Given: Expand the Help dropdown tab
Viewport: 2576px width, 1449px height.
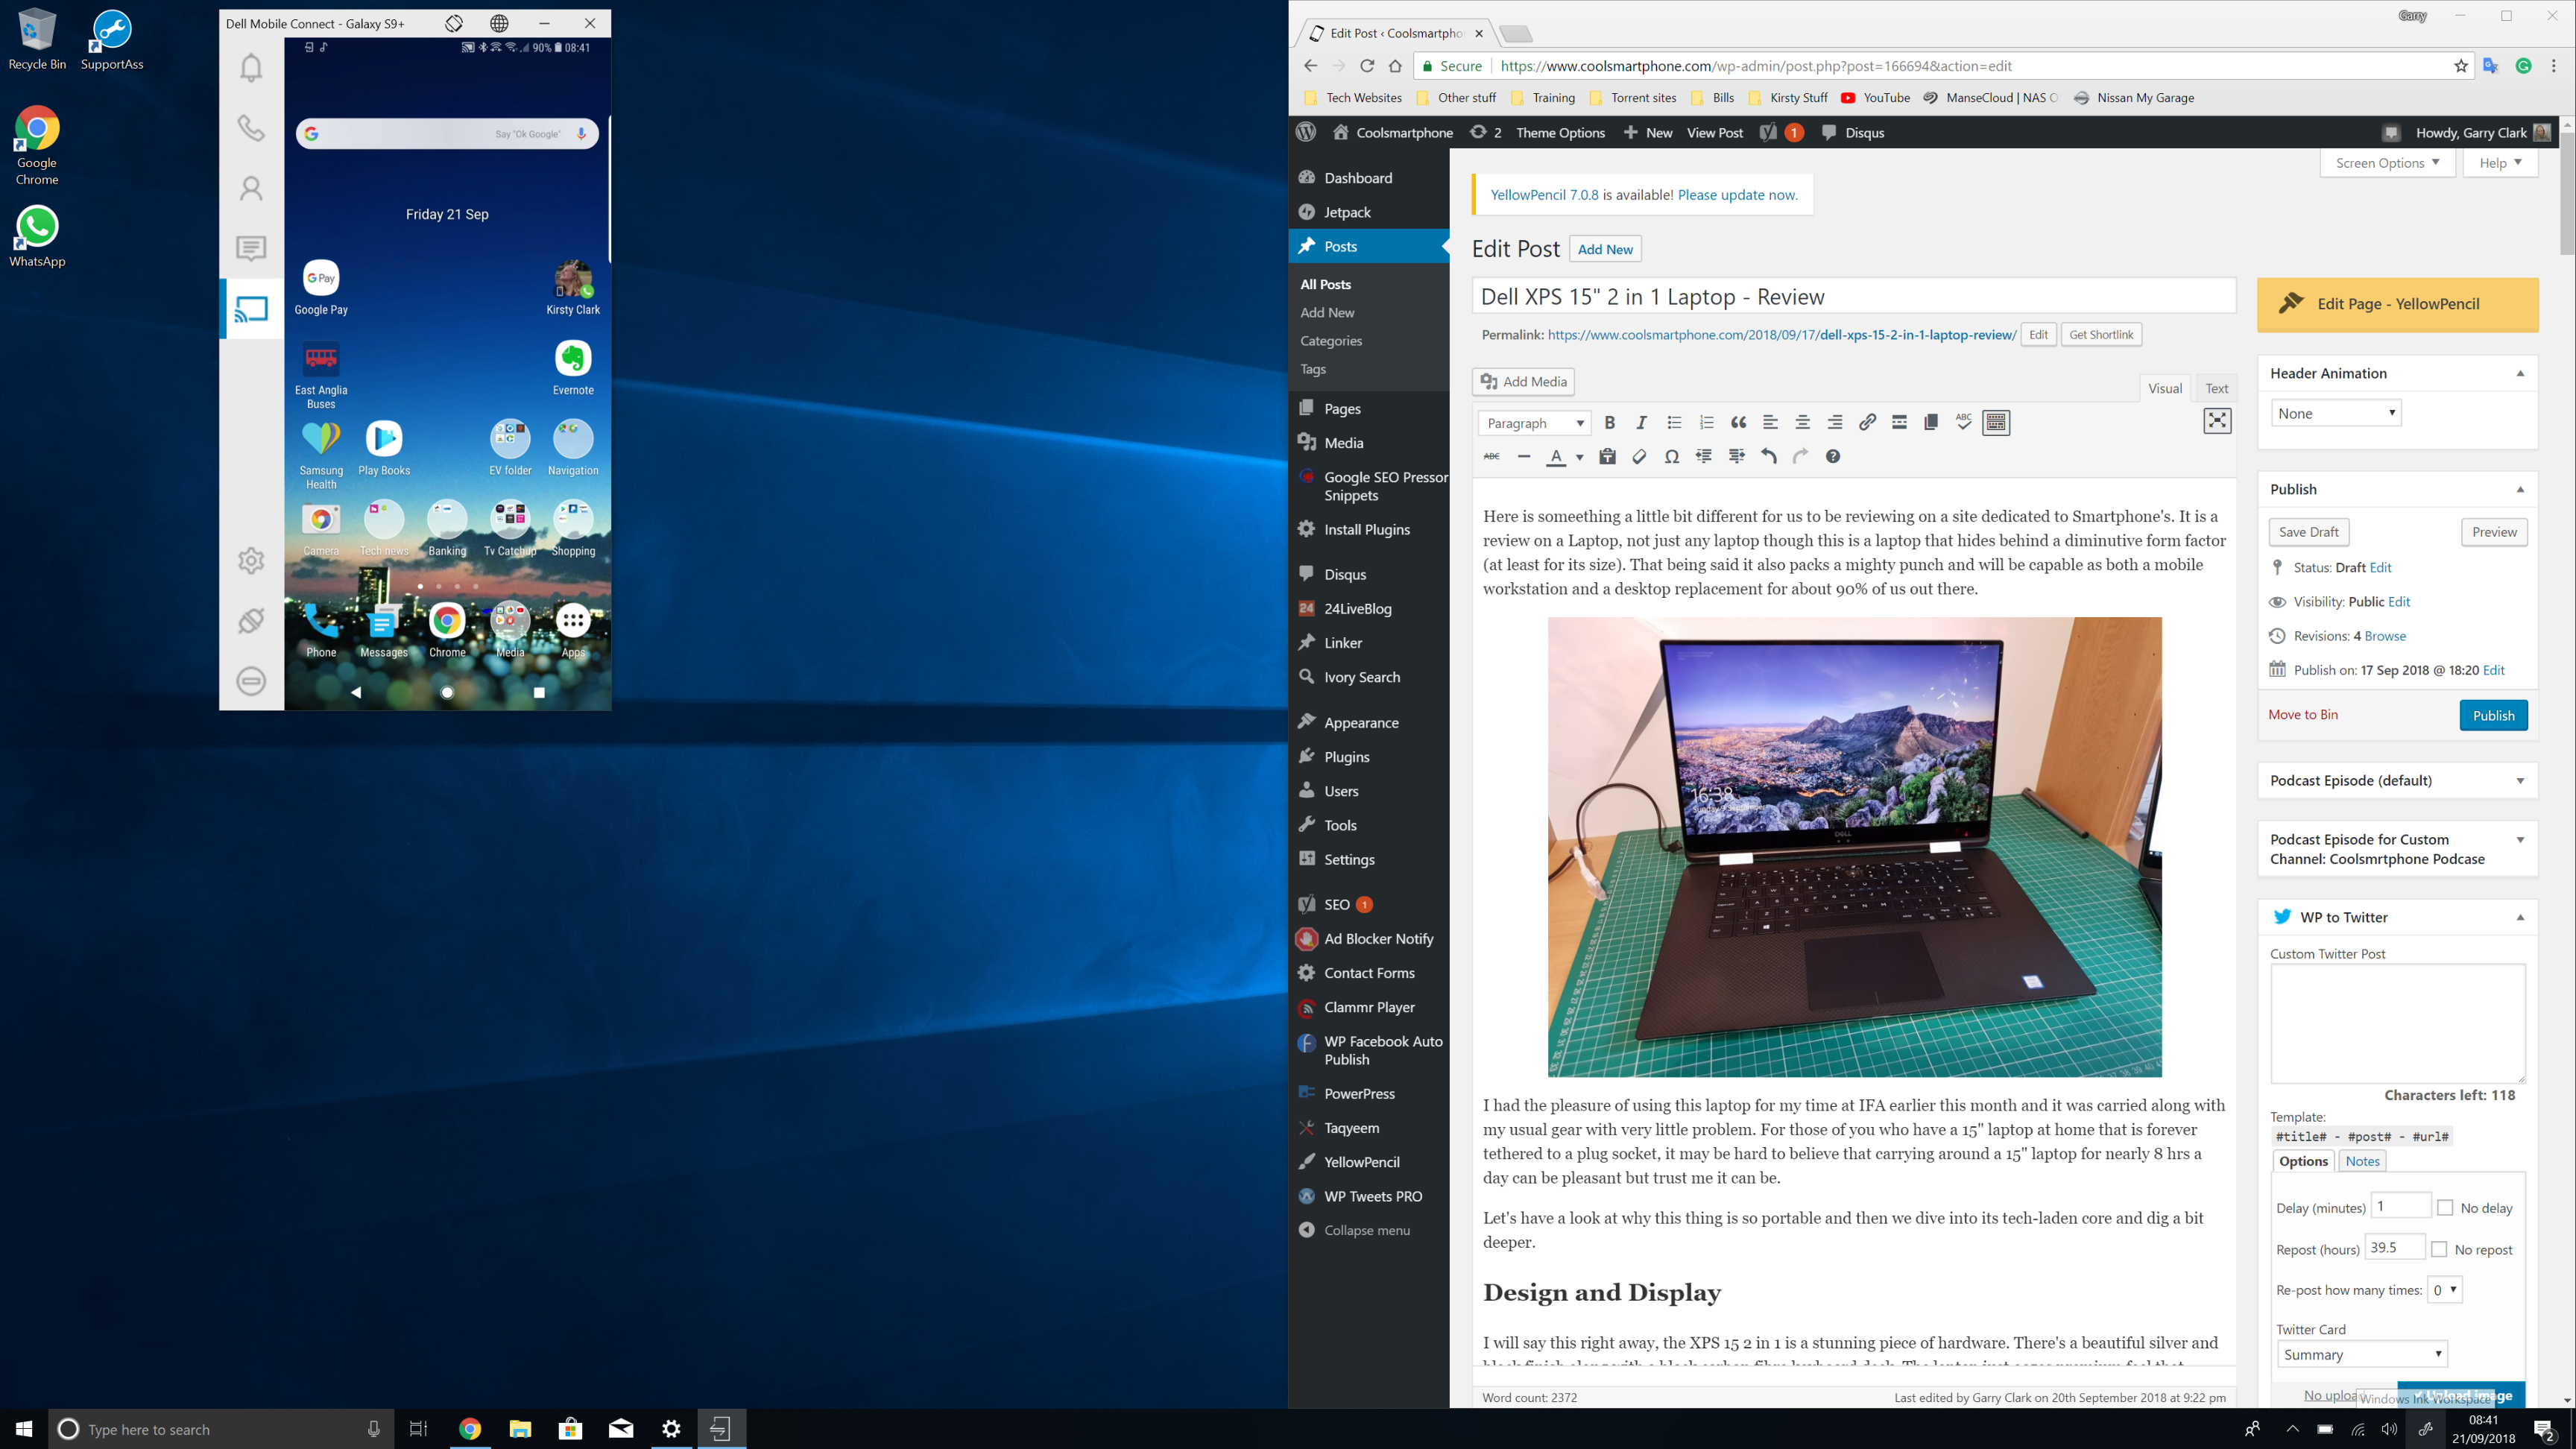Looking at the screenshot, I should (x=2500, y=163).
